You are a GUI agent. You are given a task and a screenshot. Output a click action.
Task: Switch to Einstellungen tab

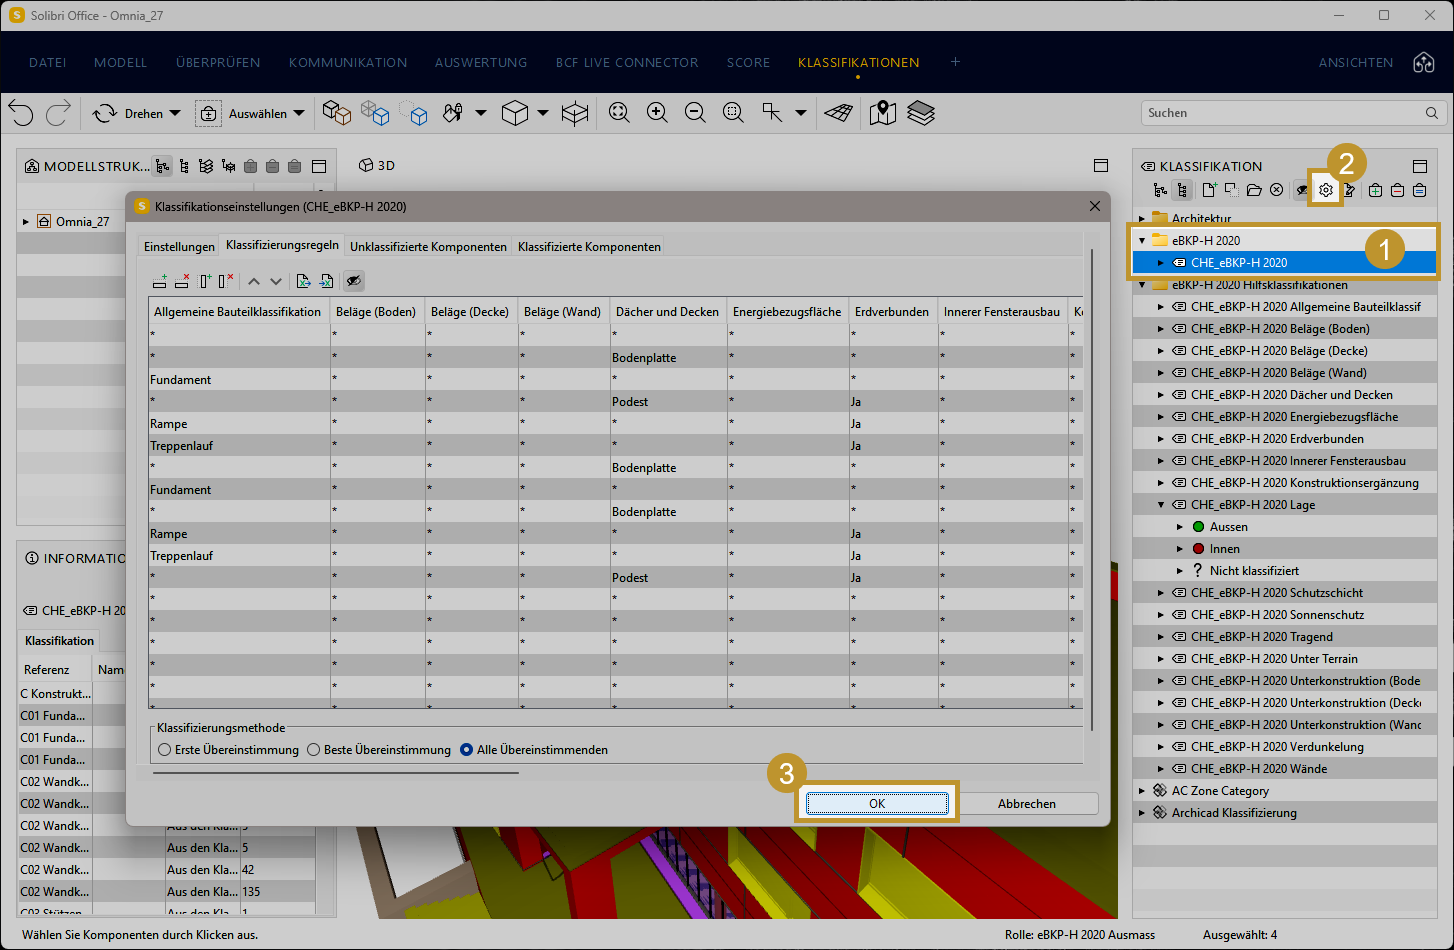(179, 246)
